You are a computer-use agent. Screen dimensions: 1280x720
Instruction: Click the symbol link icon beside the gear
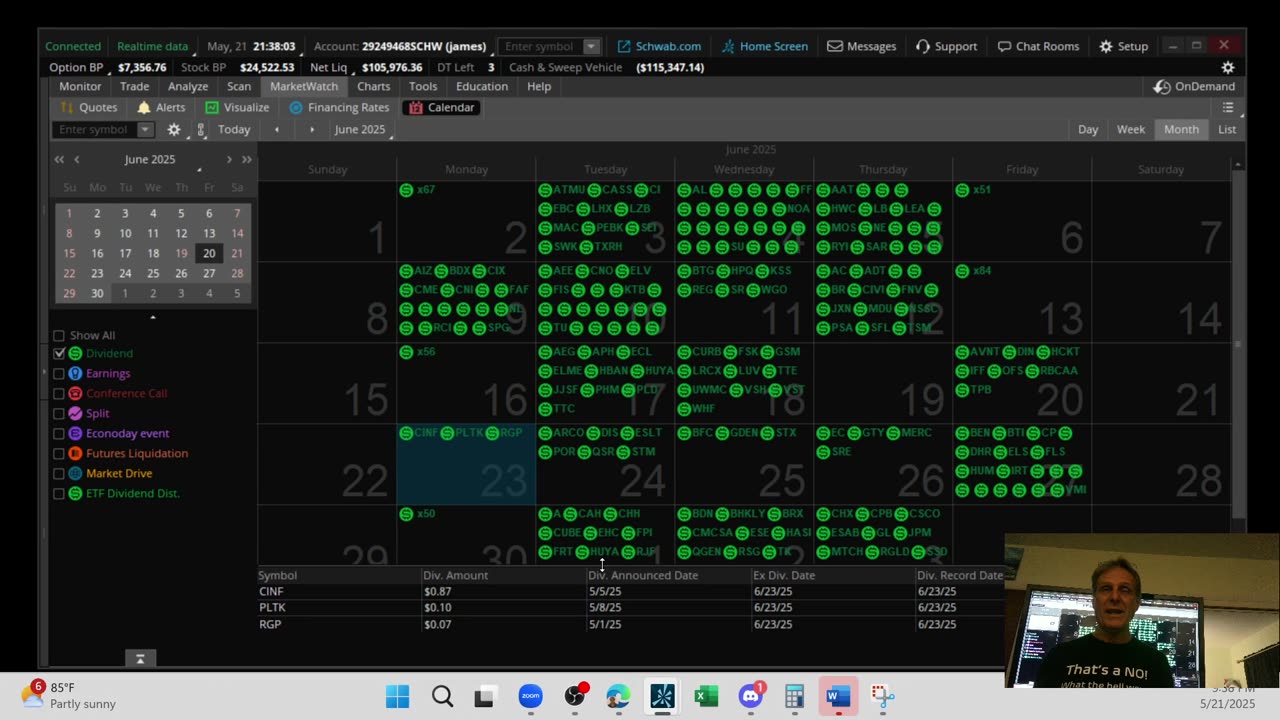coord(201,130)
